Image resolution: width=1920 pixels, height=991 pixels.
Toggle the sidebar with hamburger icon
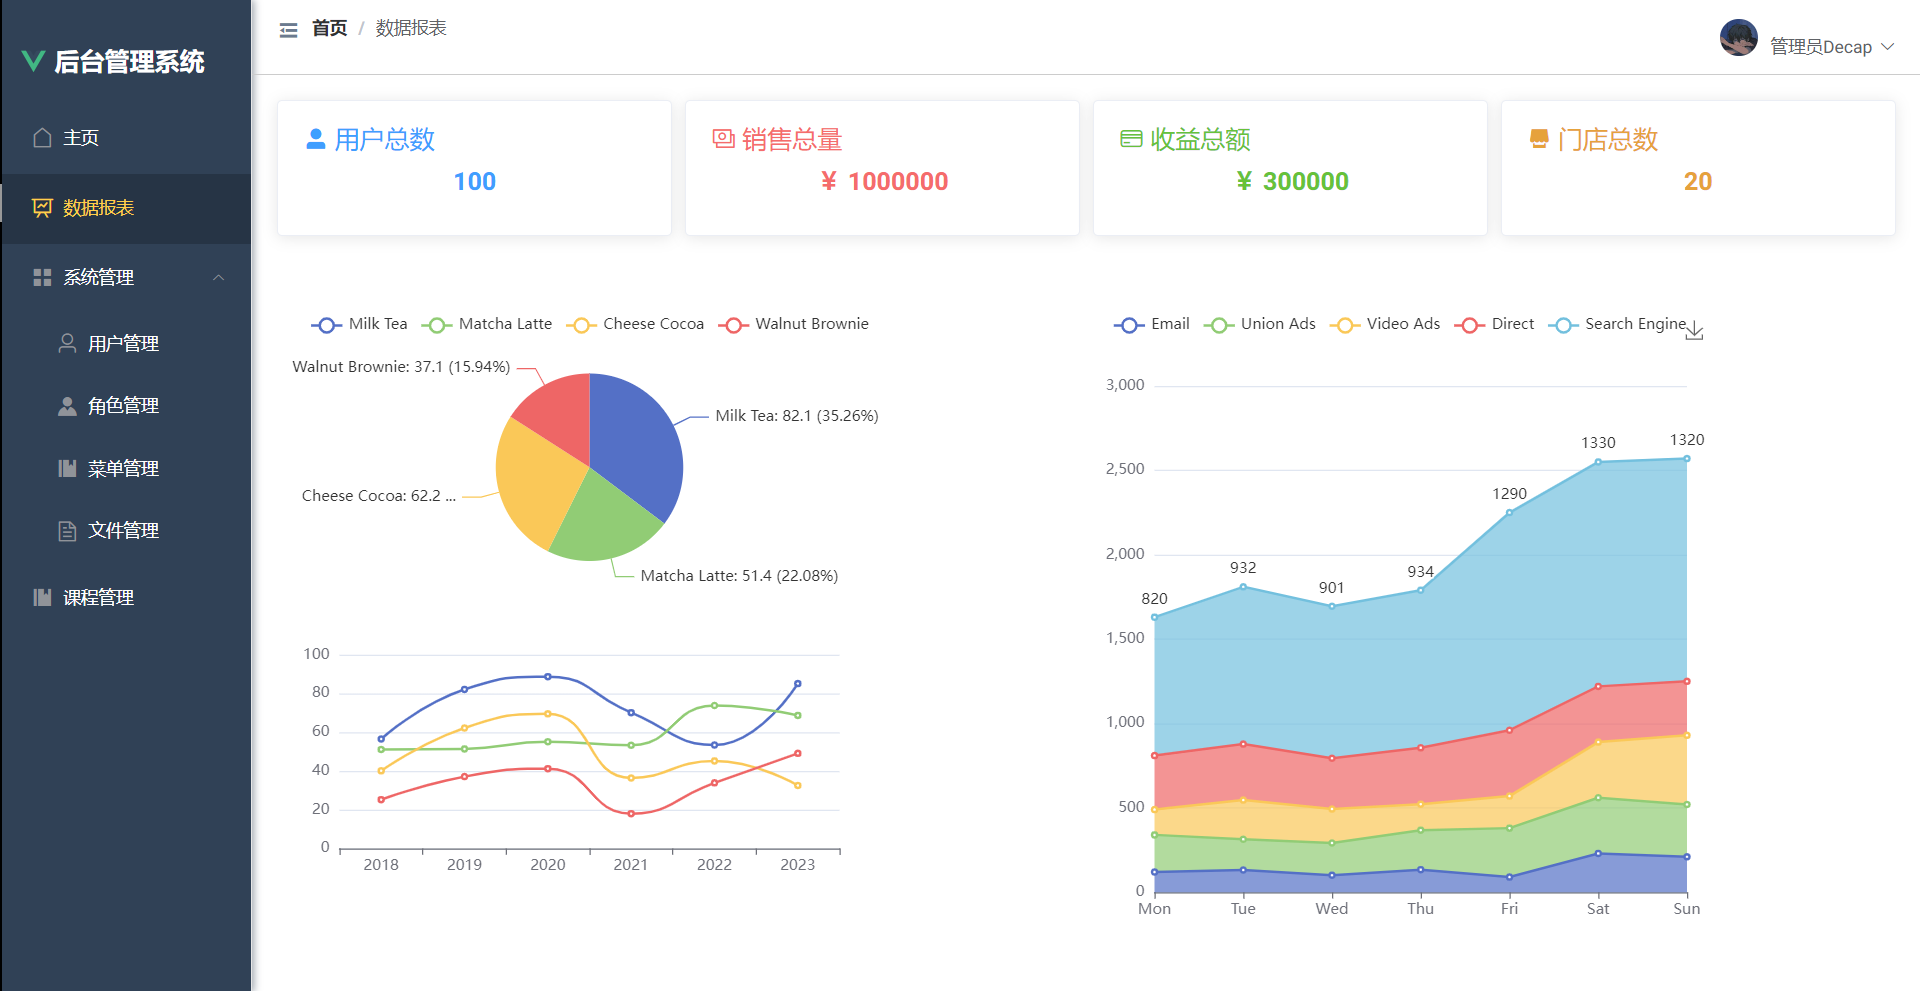[x=287, y=29]
